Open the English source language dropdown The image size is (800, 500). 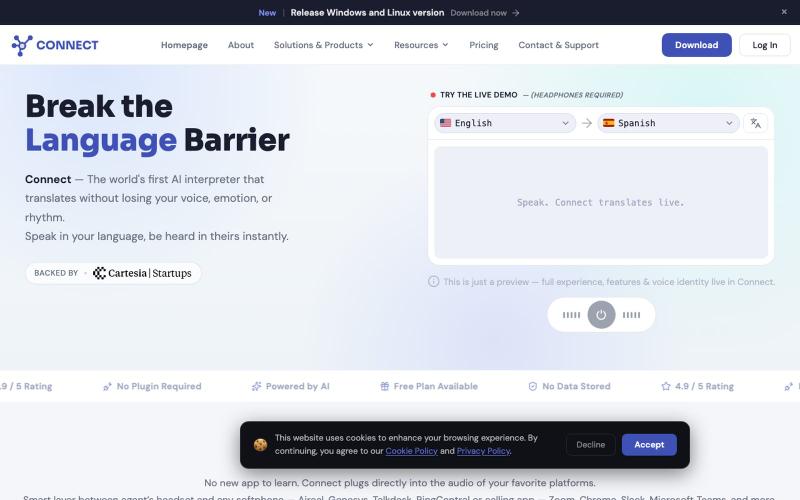coord(505,123)
